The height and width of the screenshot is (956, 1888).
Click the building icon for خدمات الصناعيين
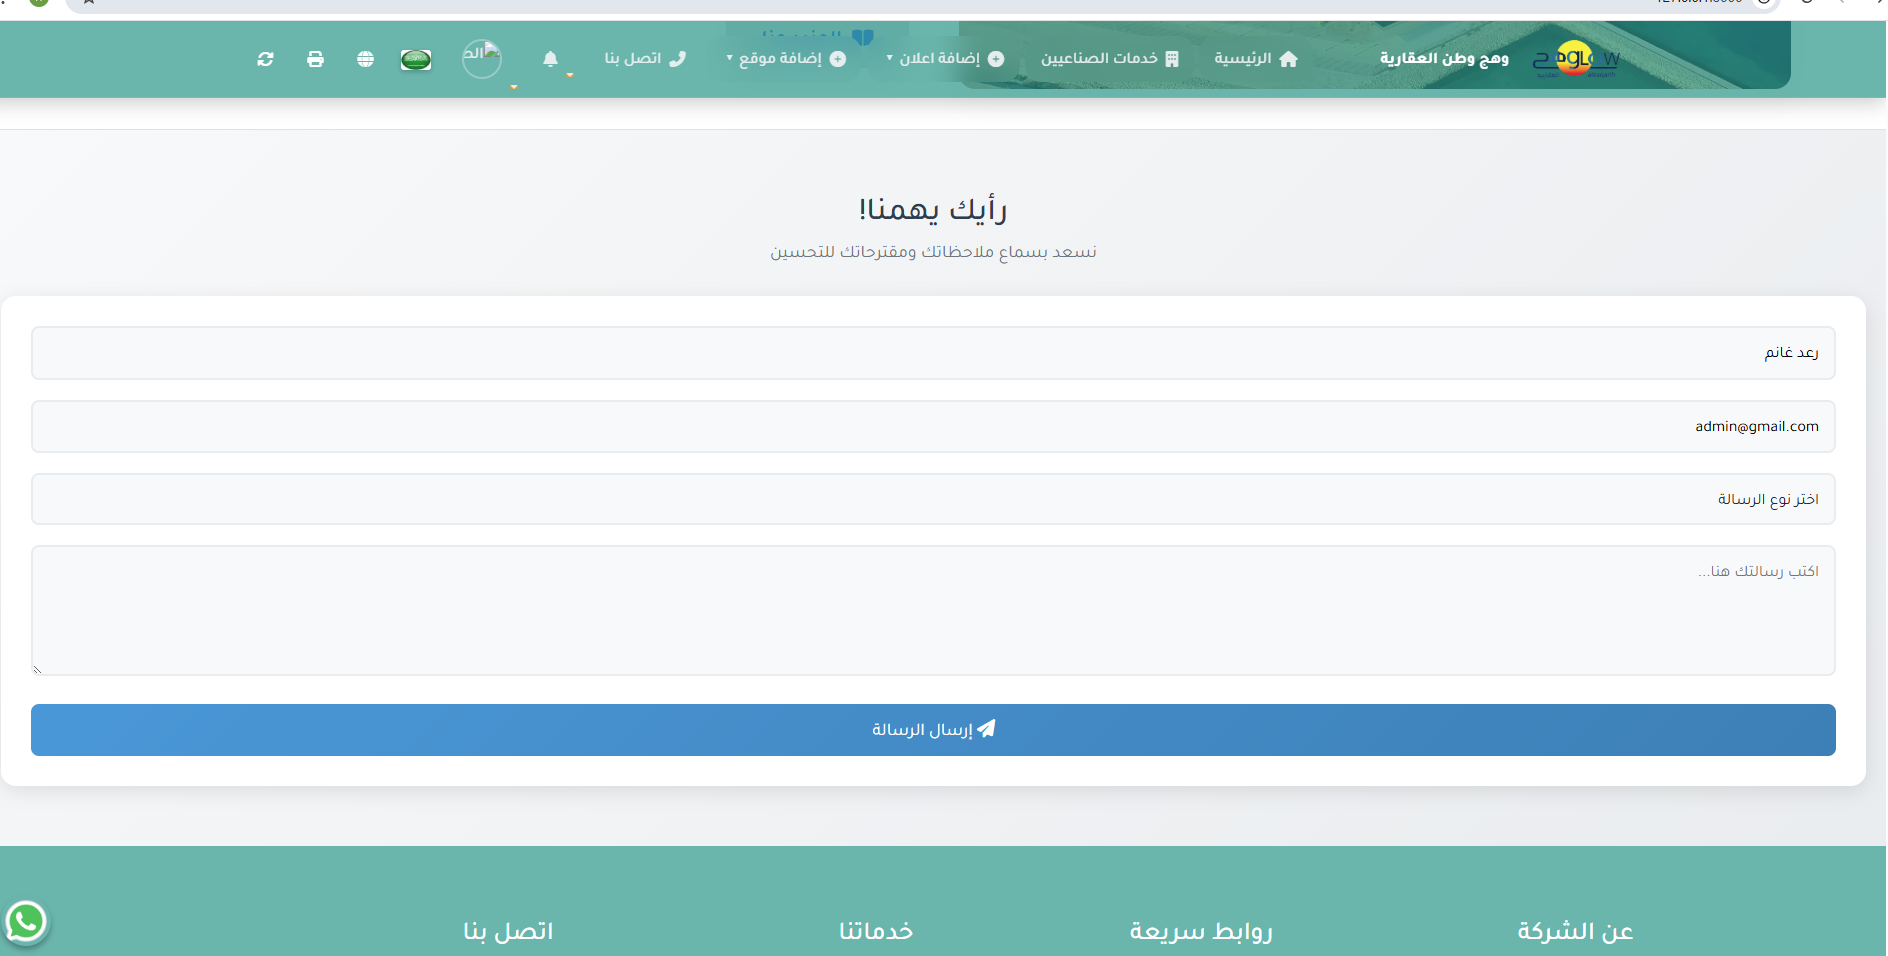(x=1172, y=58)
